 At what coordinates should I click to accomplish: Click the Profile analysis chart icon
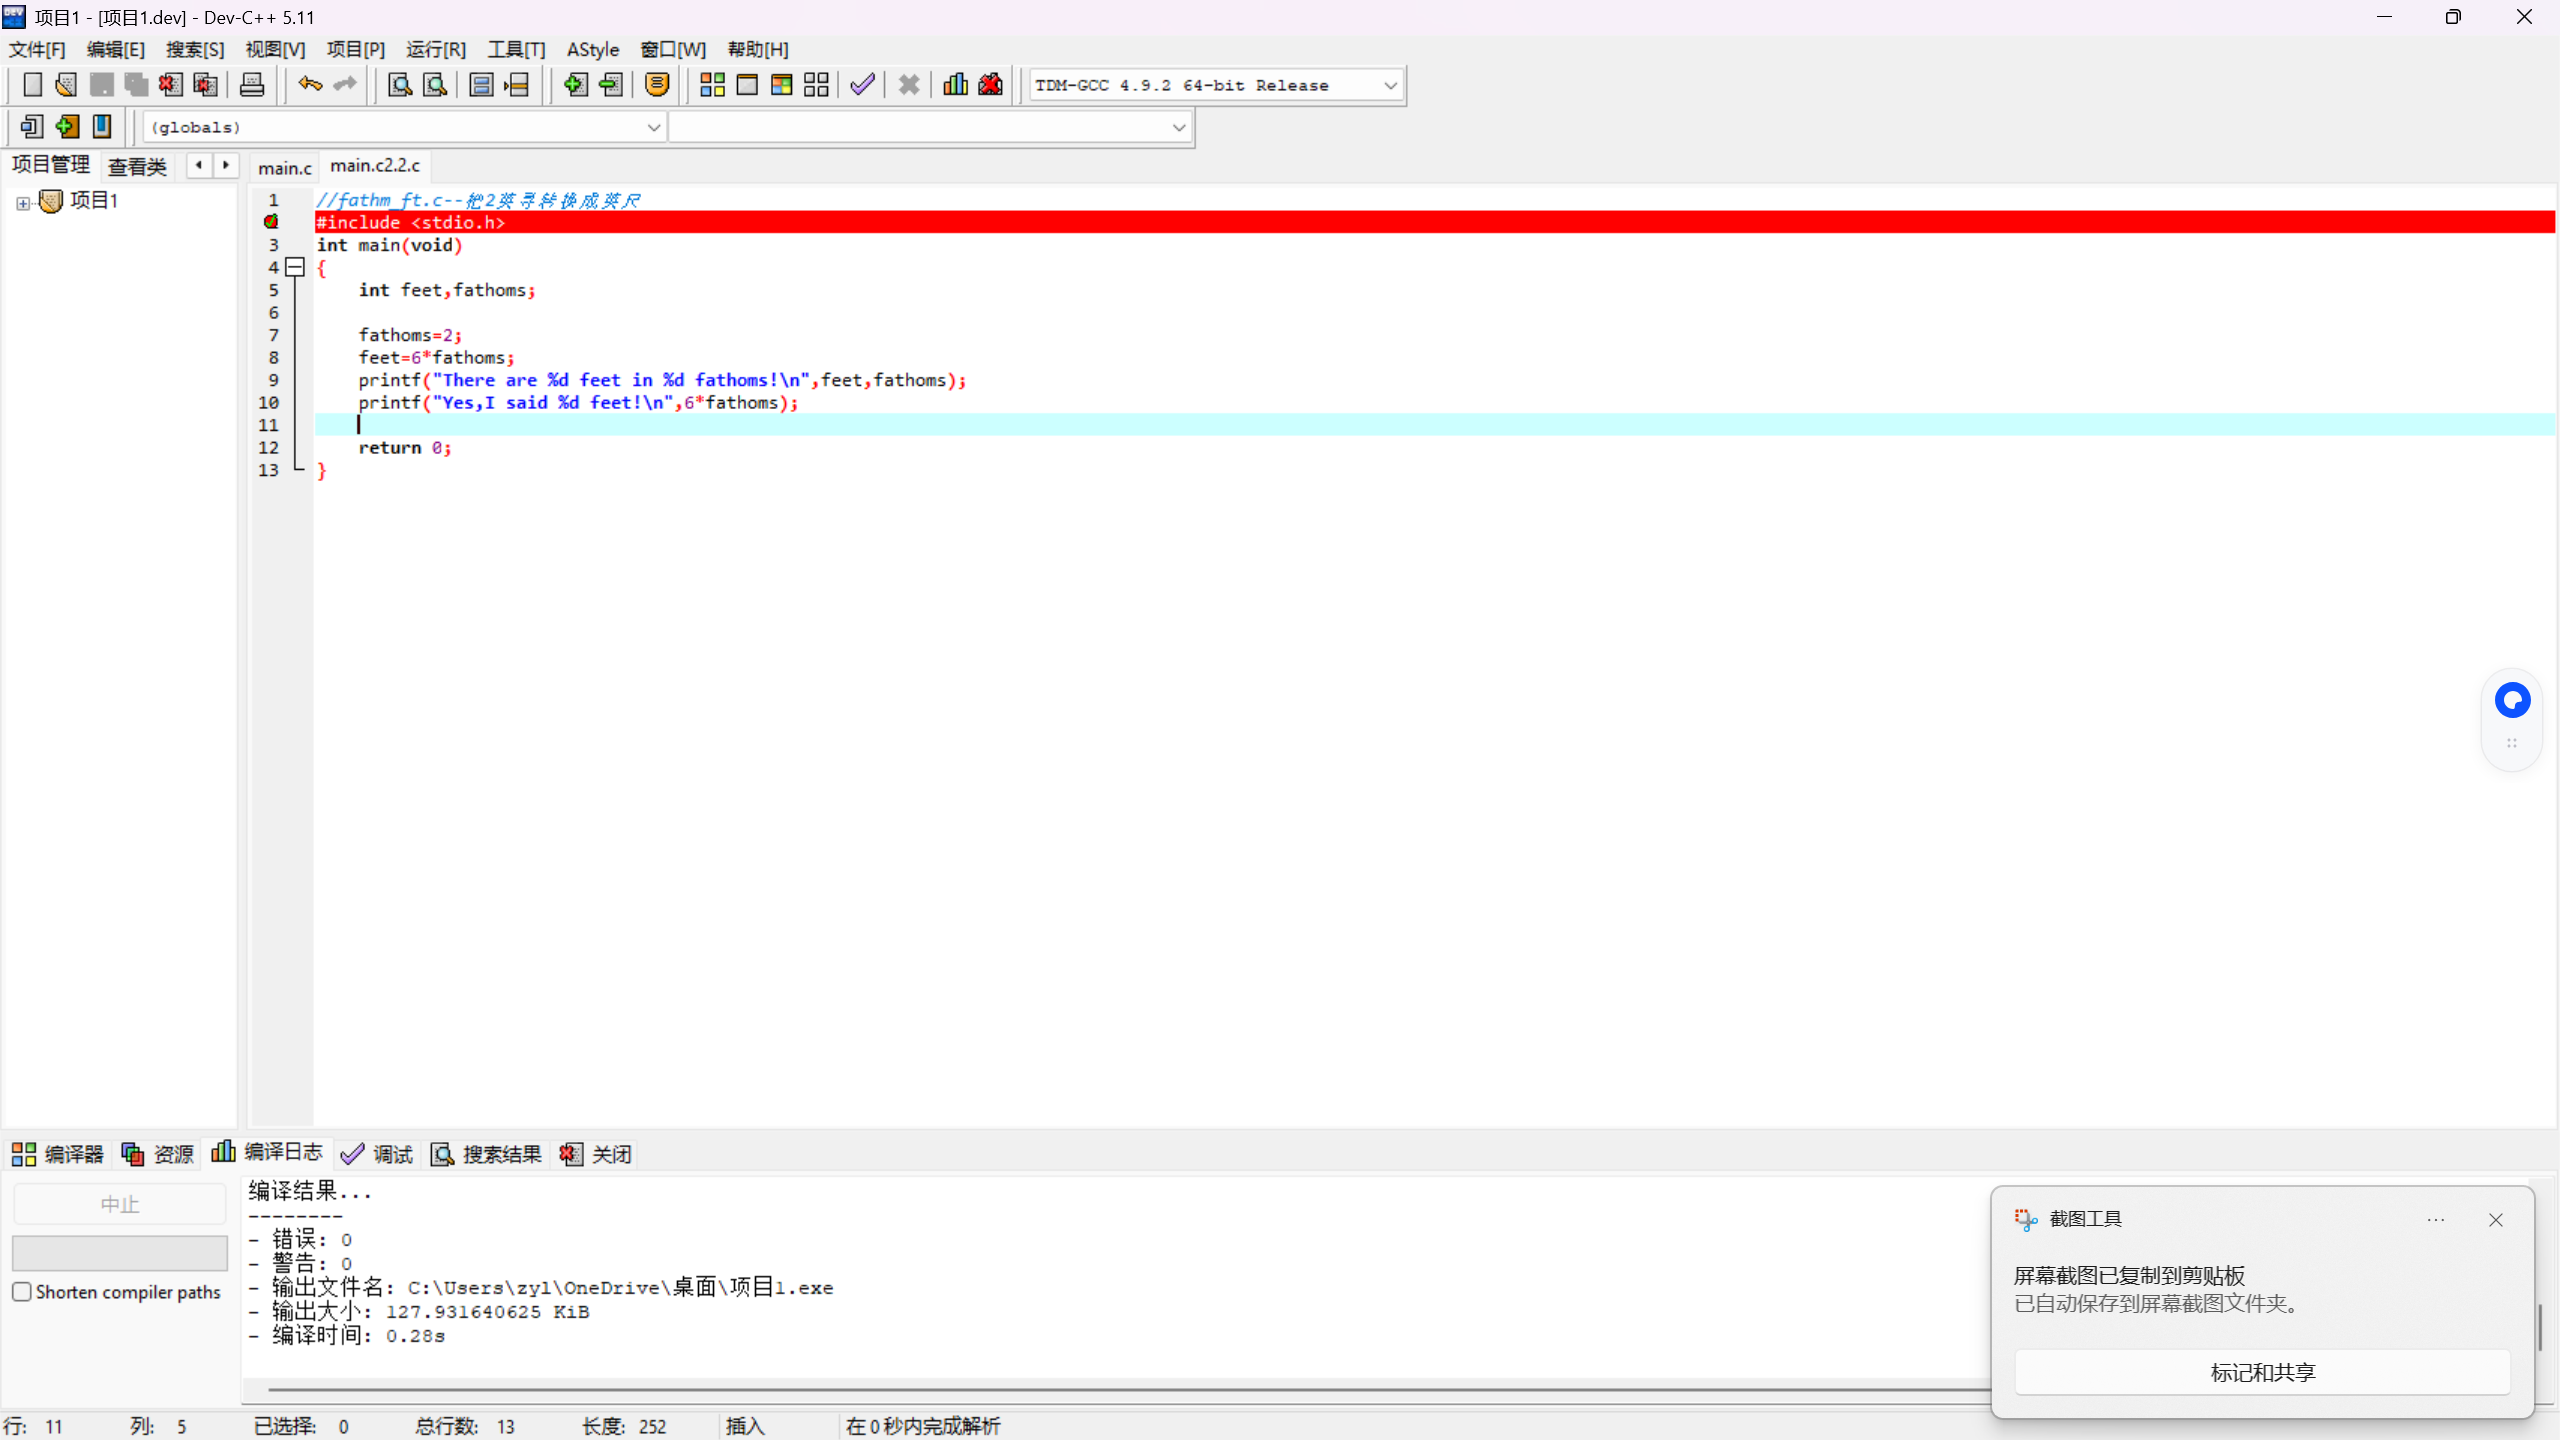(955, 85)
